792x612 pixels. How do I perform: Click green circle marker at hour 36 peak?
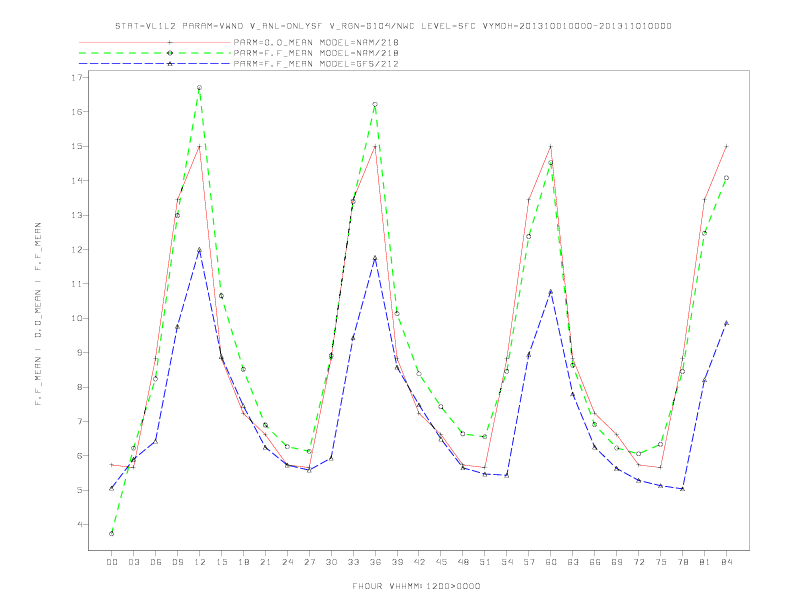(x=375, y=105)
